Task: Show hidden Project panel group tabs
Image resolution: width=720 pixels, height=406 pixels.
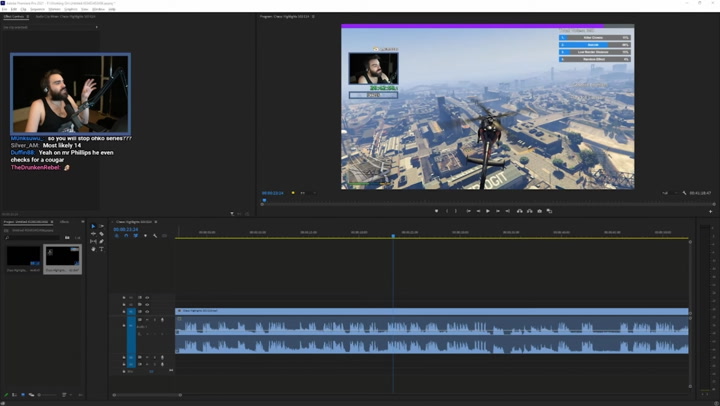Action: pyautogui.click(x=83, y=222)
